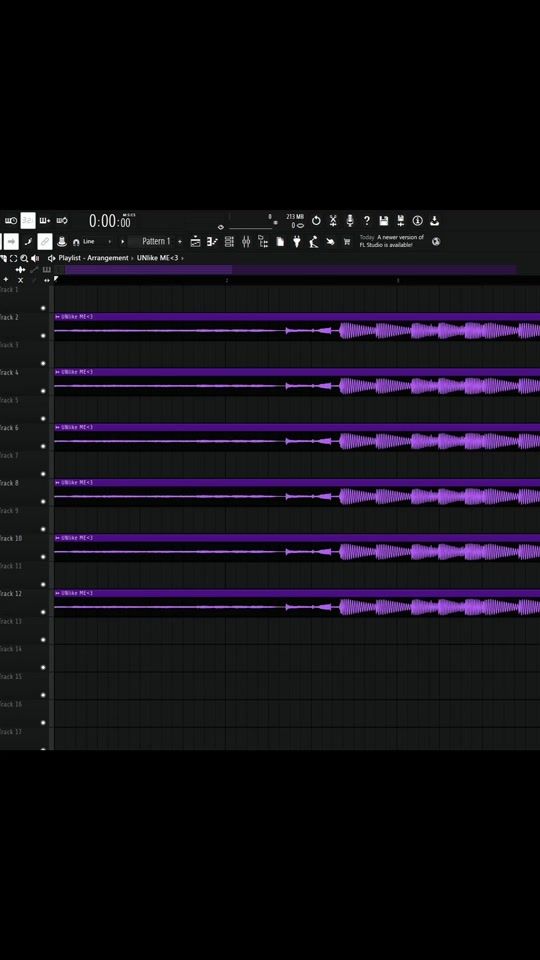Image resolution: width=540 pixels, height=960 pixels.
Task: Select the playlist playback speaker tool
Action: pyautogui.click(x=34, y=258)
